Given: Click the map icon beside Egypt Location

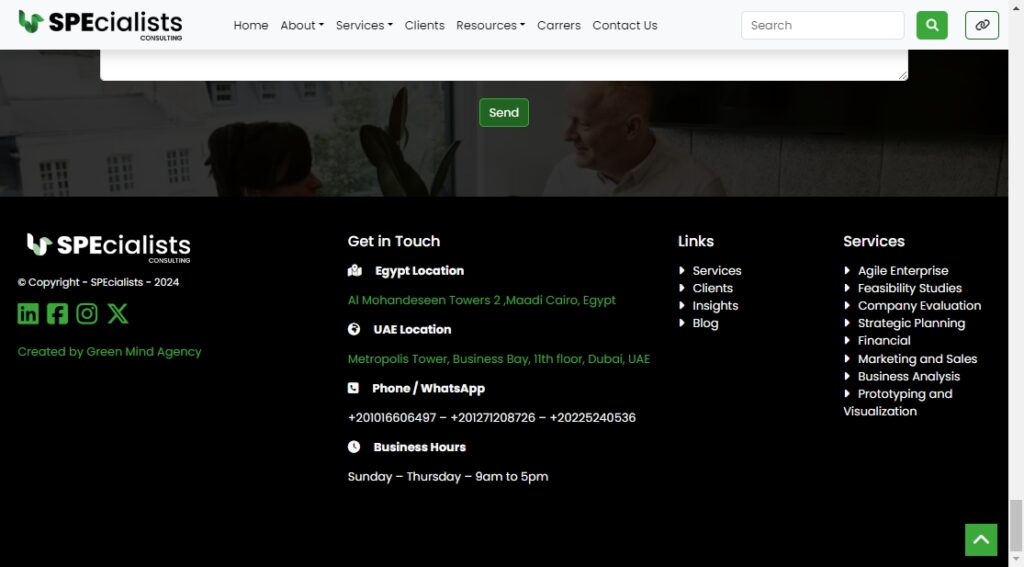Looking at the screenshot, I should [355, 270].
